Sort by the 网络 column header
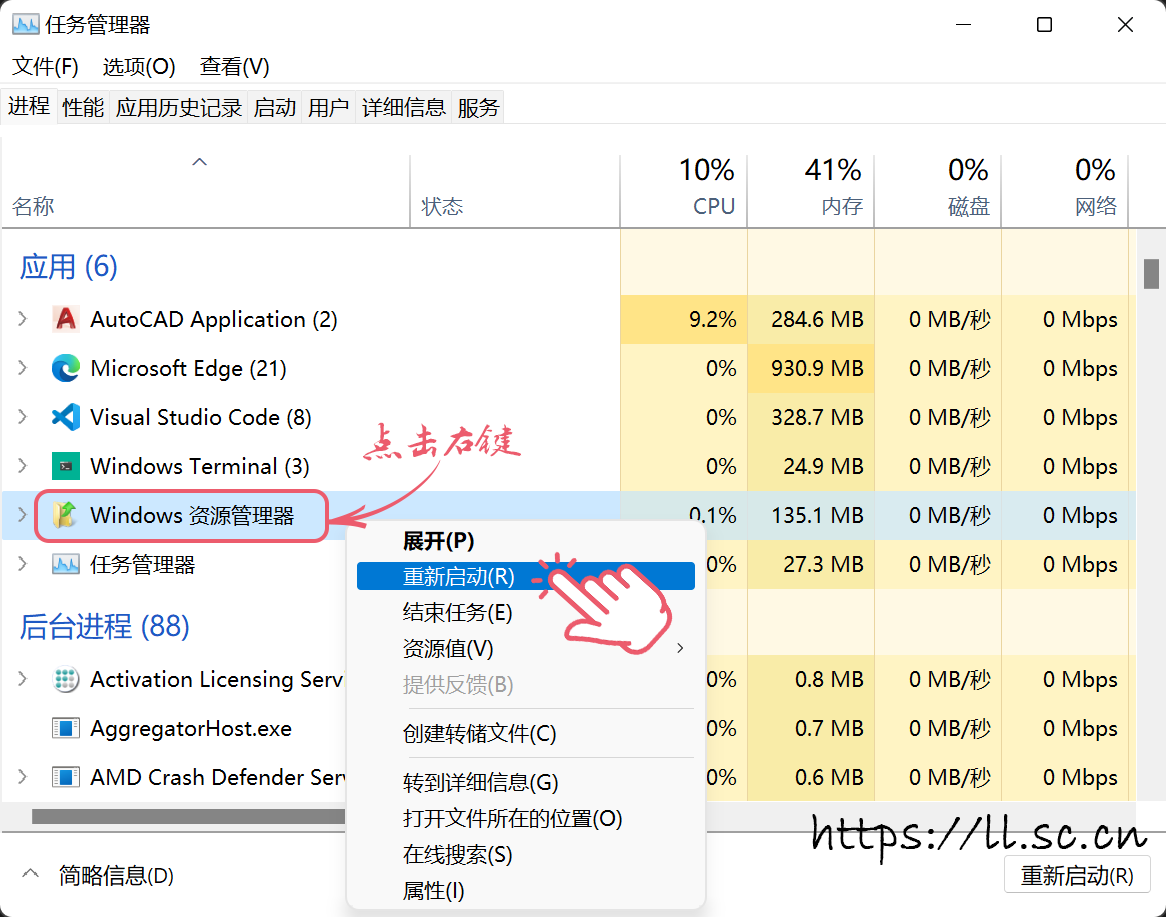1166x917 pixels. point(1065,192)
